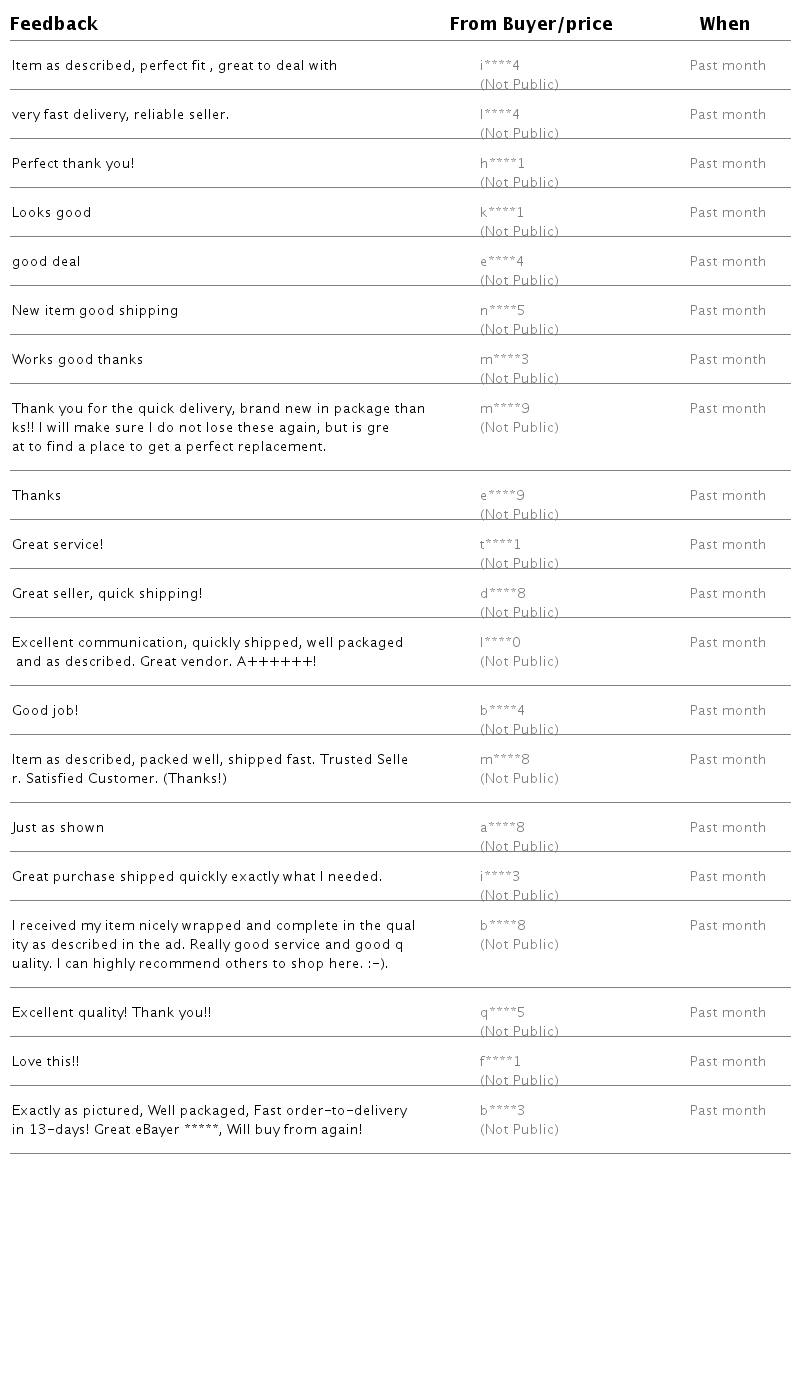Open buyer f****1 beside 'Love this!!'

coord(500,1062)
